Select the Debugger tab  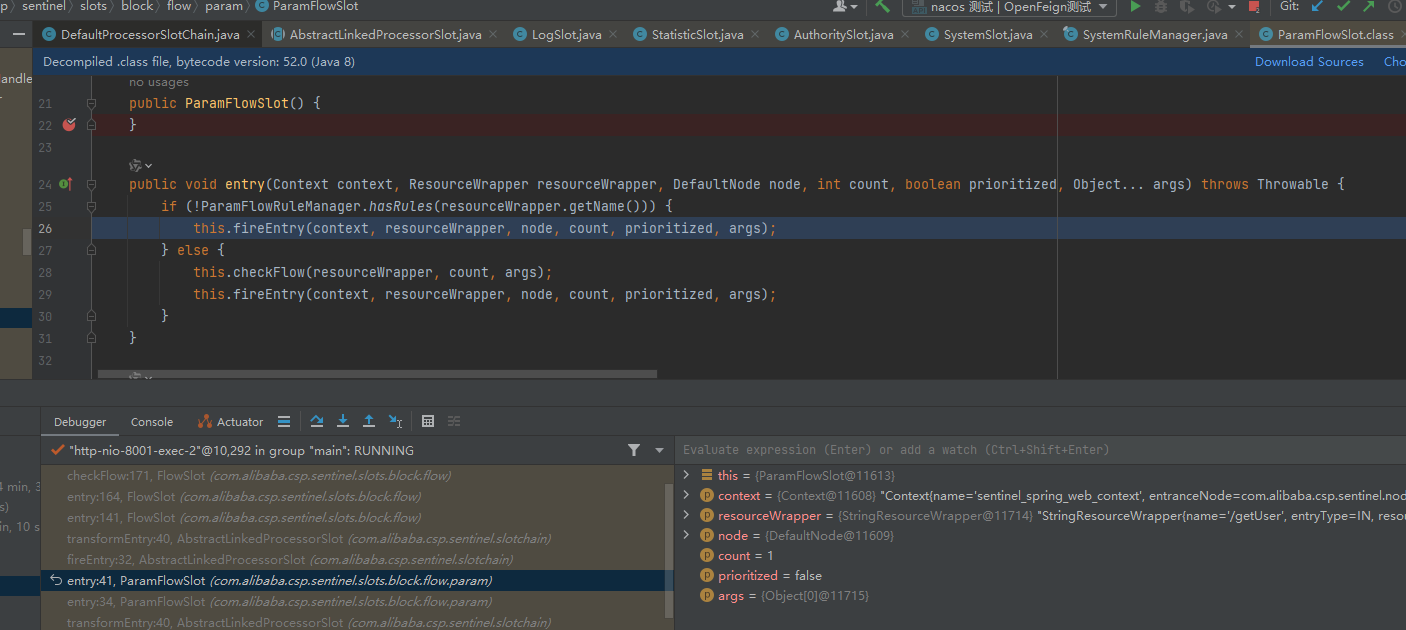tap(80, 422)
